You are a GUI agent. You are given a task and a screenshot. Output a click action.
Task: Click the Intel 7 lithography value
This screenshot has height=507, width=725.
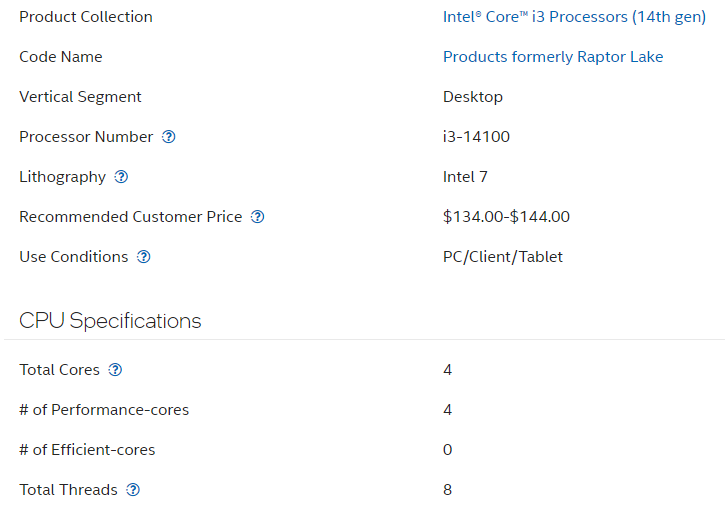[x=465, y=177]
